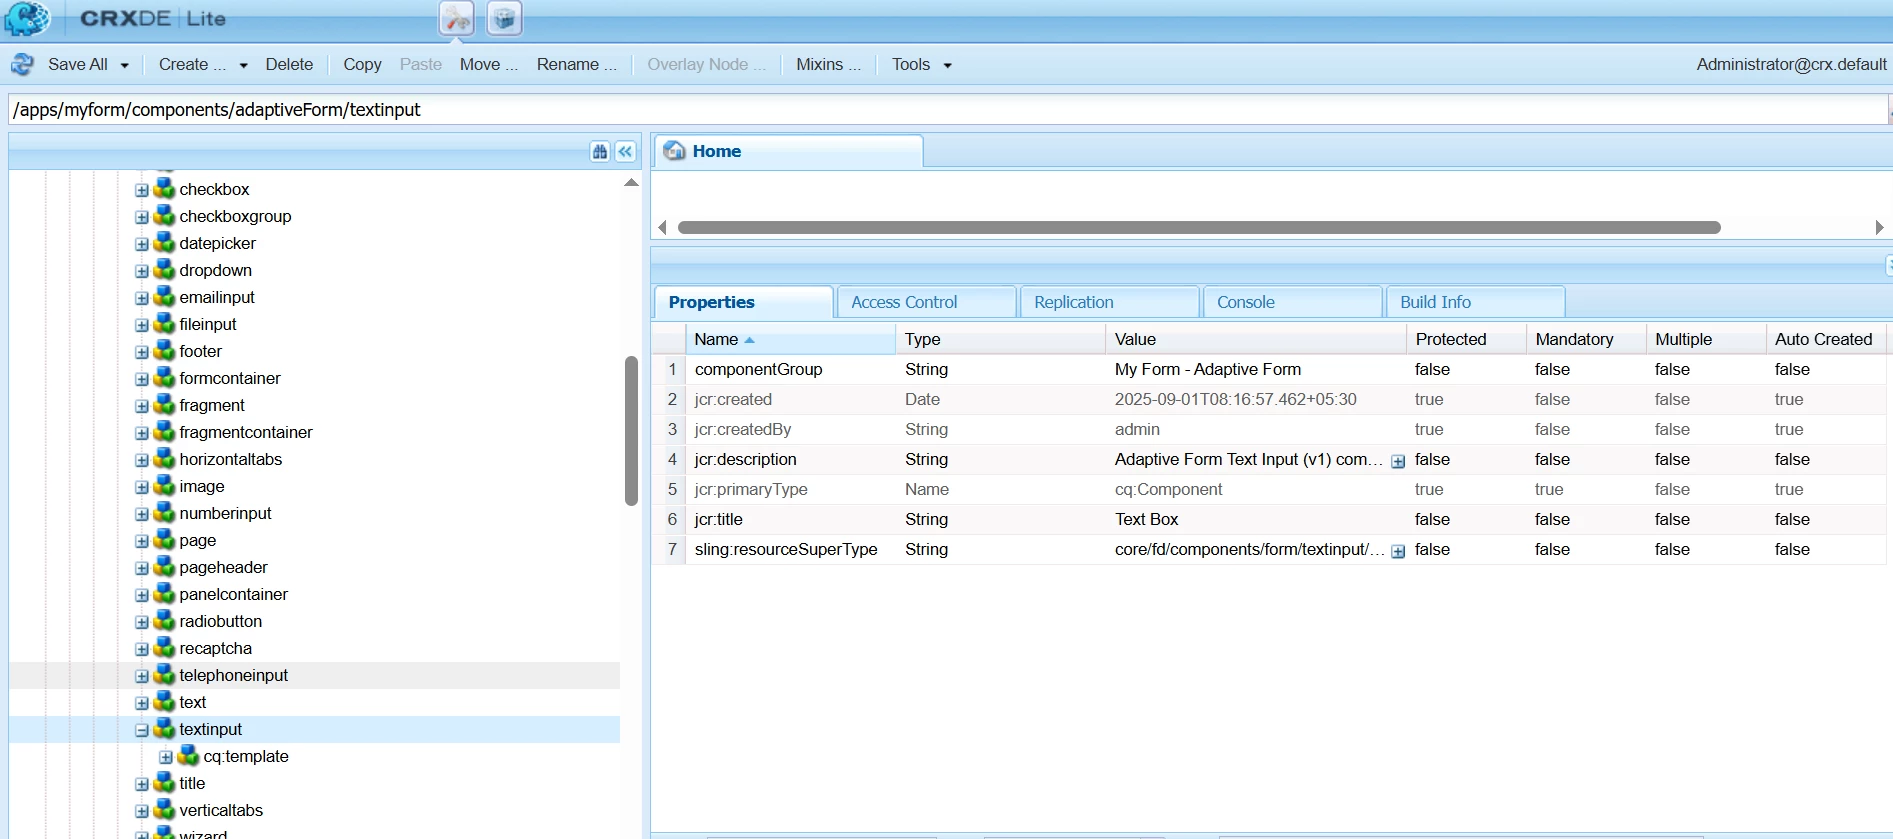The image size is (1893, 839).
Task: Click the tree scroll-up arrow
Action: coord(631,183)
